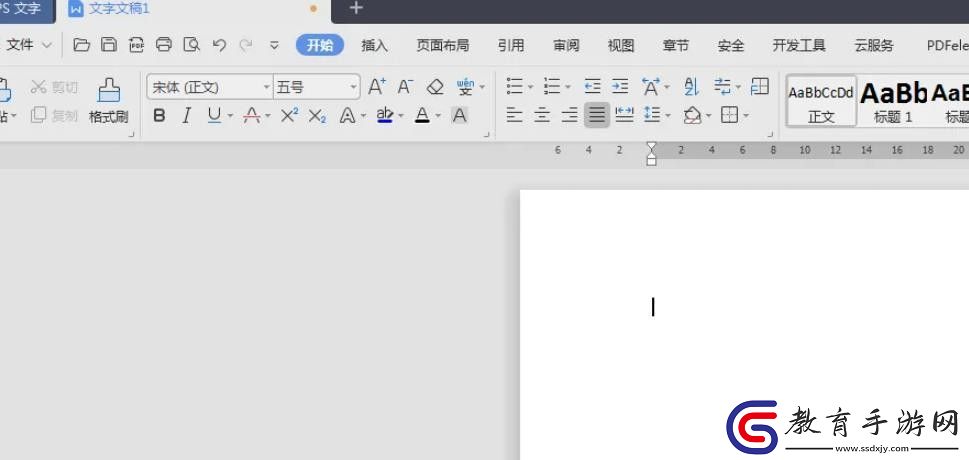Switch to the 章节 ribbon tab
The image size is (969, 460).
click(675, 45)
